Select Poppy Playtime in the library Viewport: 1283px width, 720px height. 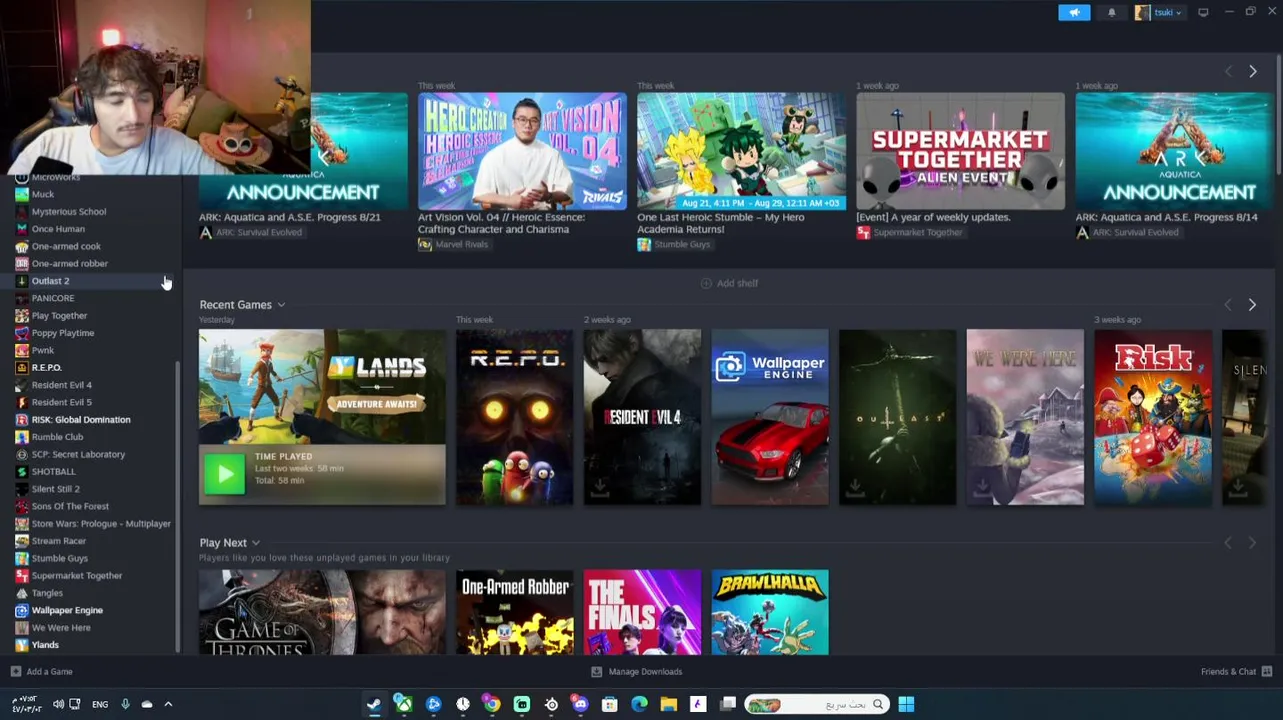click(63, 333)
